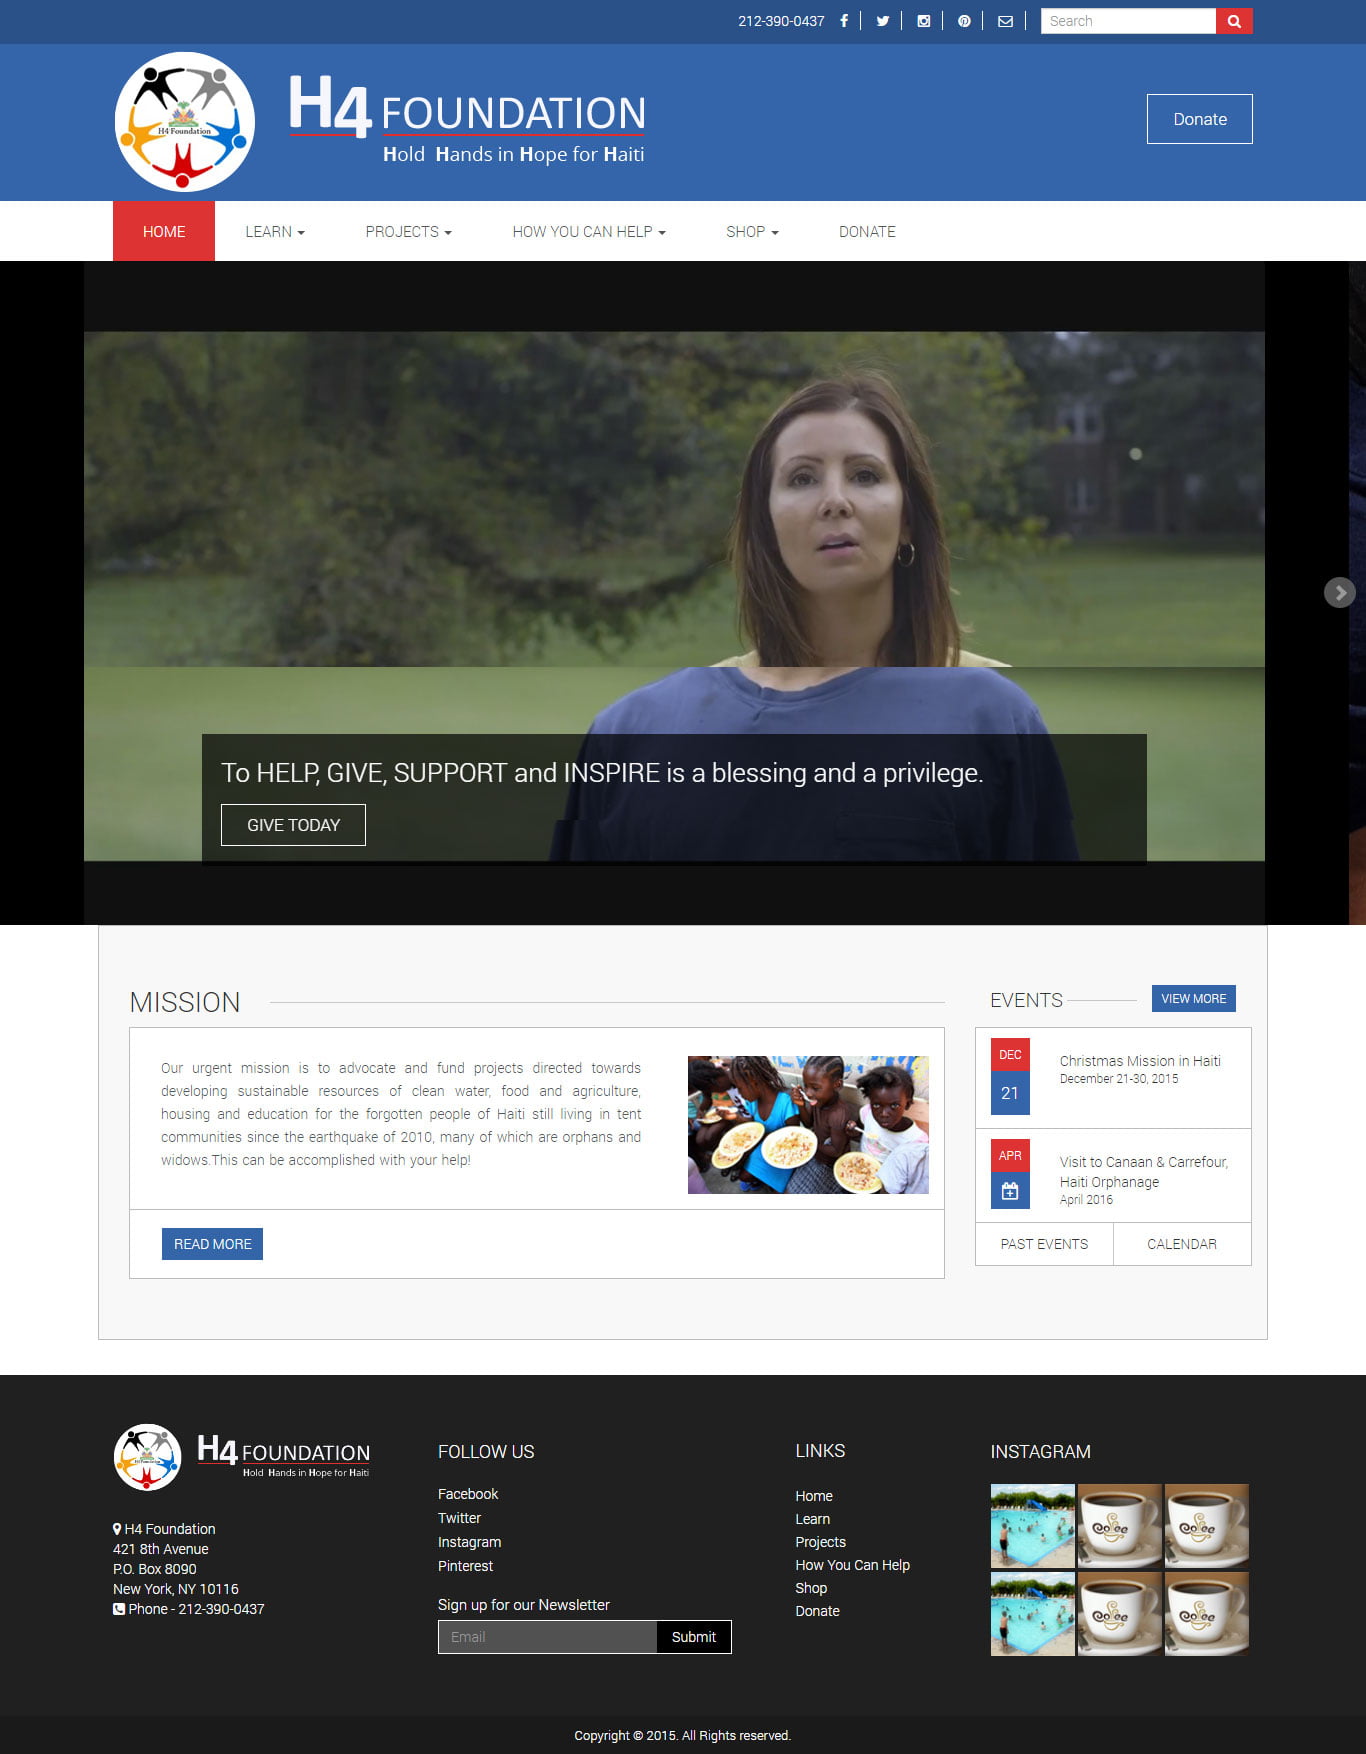The image size is (1366, 1754).
Task: Open the How You Can Help dropdown
Action: click(x=588, y=232)
